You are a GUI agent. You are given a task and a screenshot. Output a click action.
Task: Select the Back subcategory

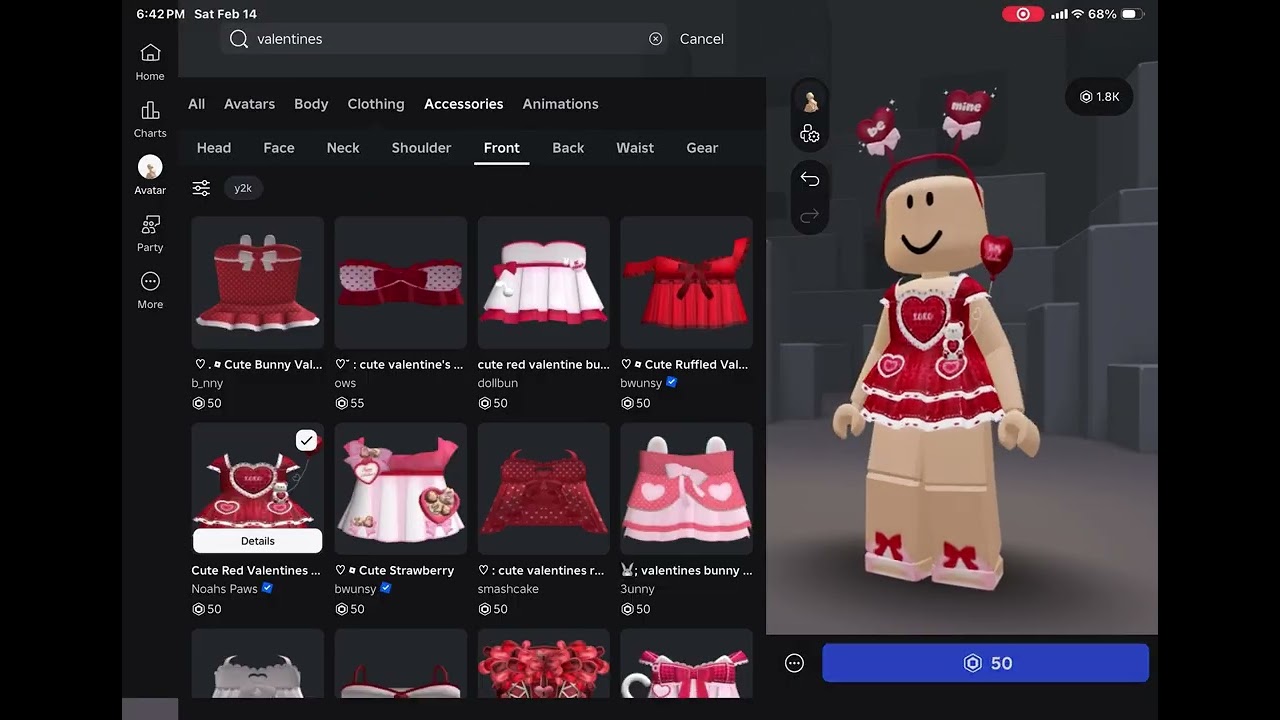(568, 148)
